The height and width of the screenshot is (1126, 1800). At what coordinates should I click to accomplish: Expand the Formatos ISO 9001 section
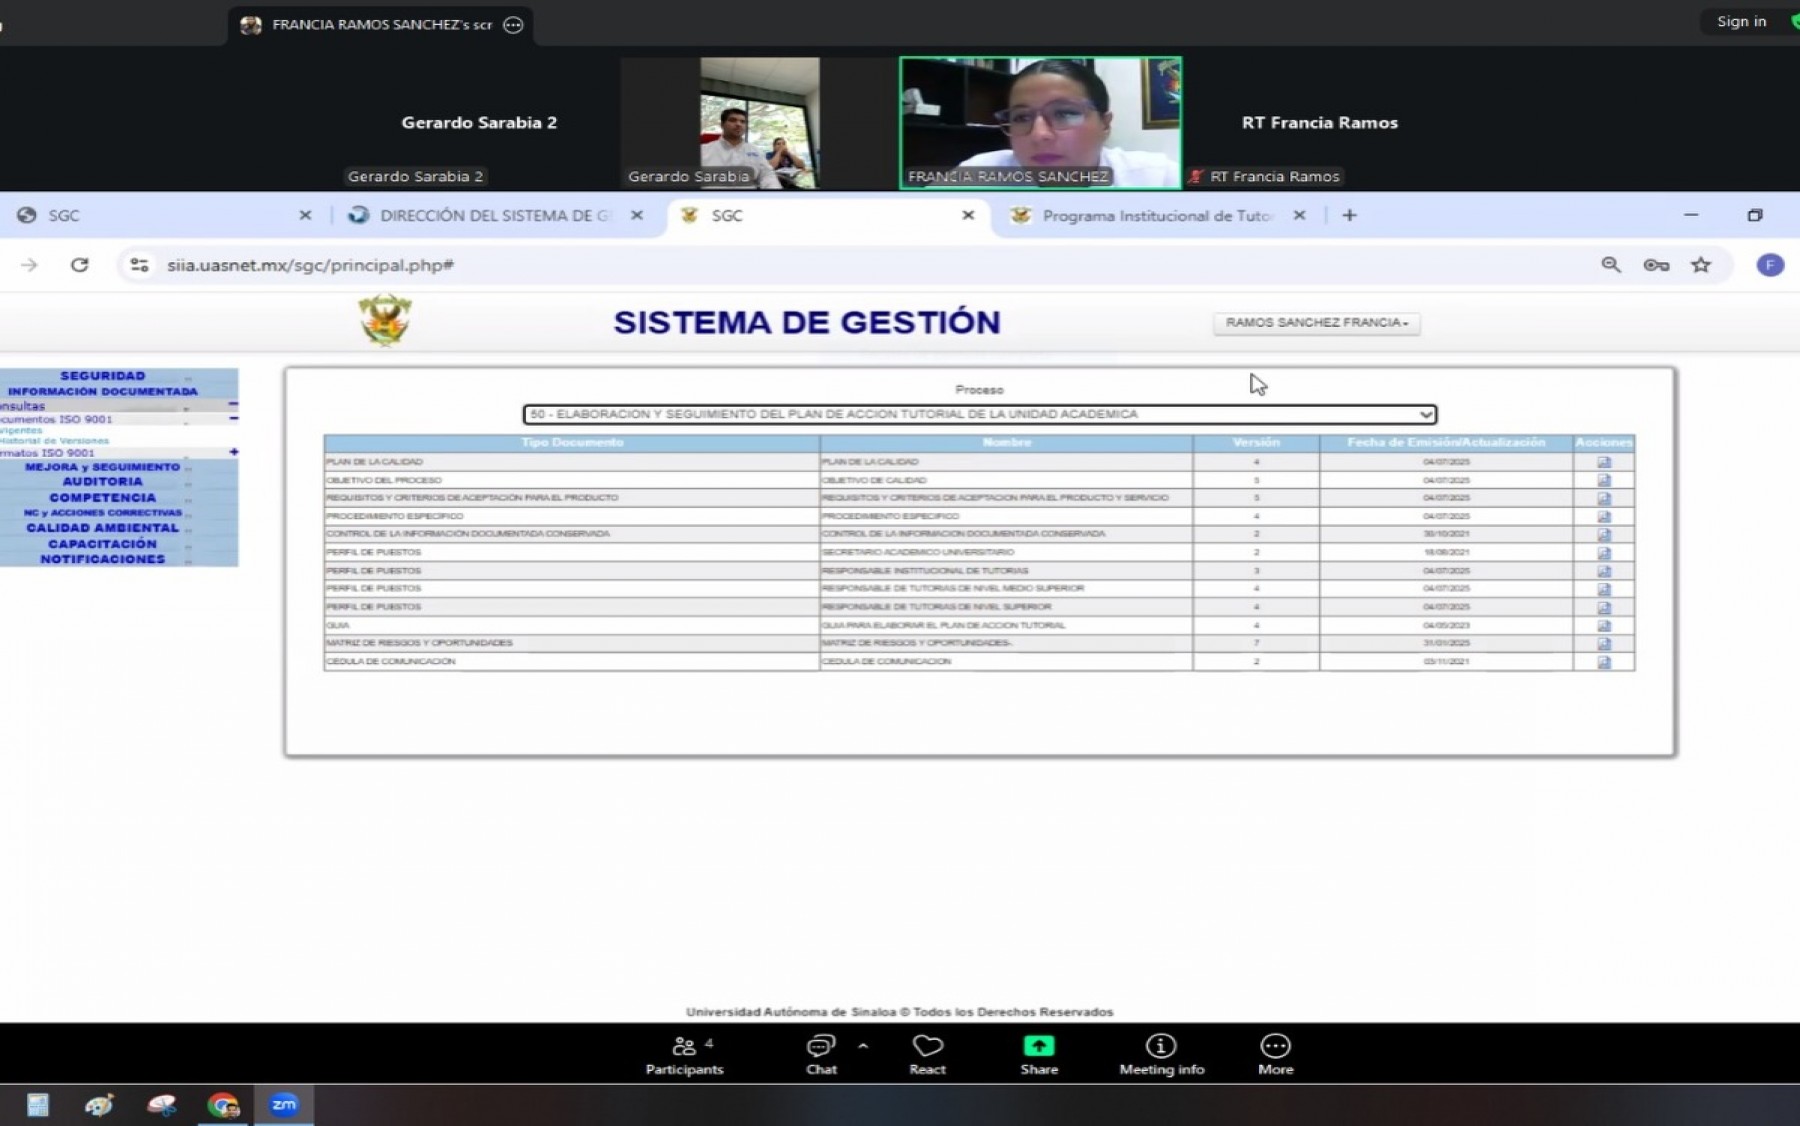[x=234, y=452]
